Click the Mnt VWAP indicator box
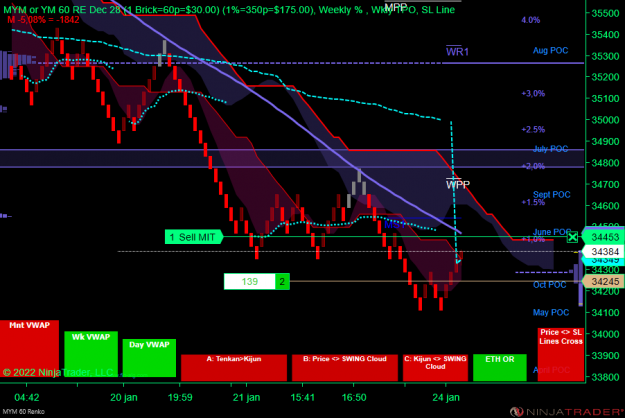Viewport: 625px width, 418px height. click(29, 349)
